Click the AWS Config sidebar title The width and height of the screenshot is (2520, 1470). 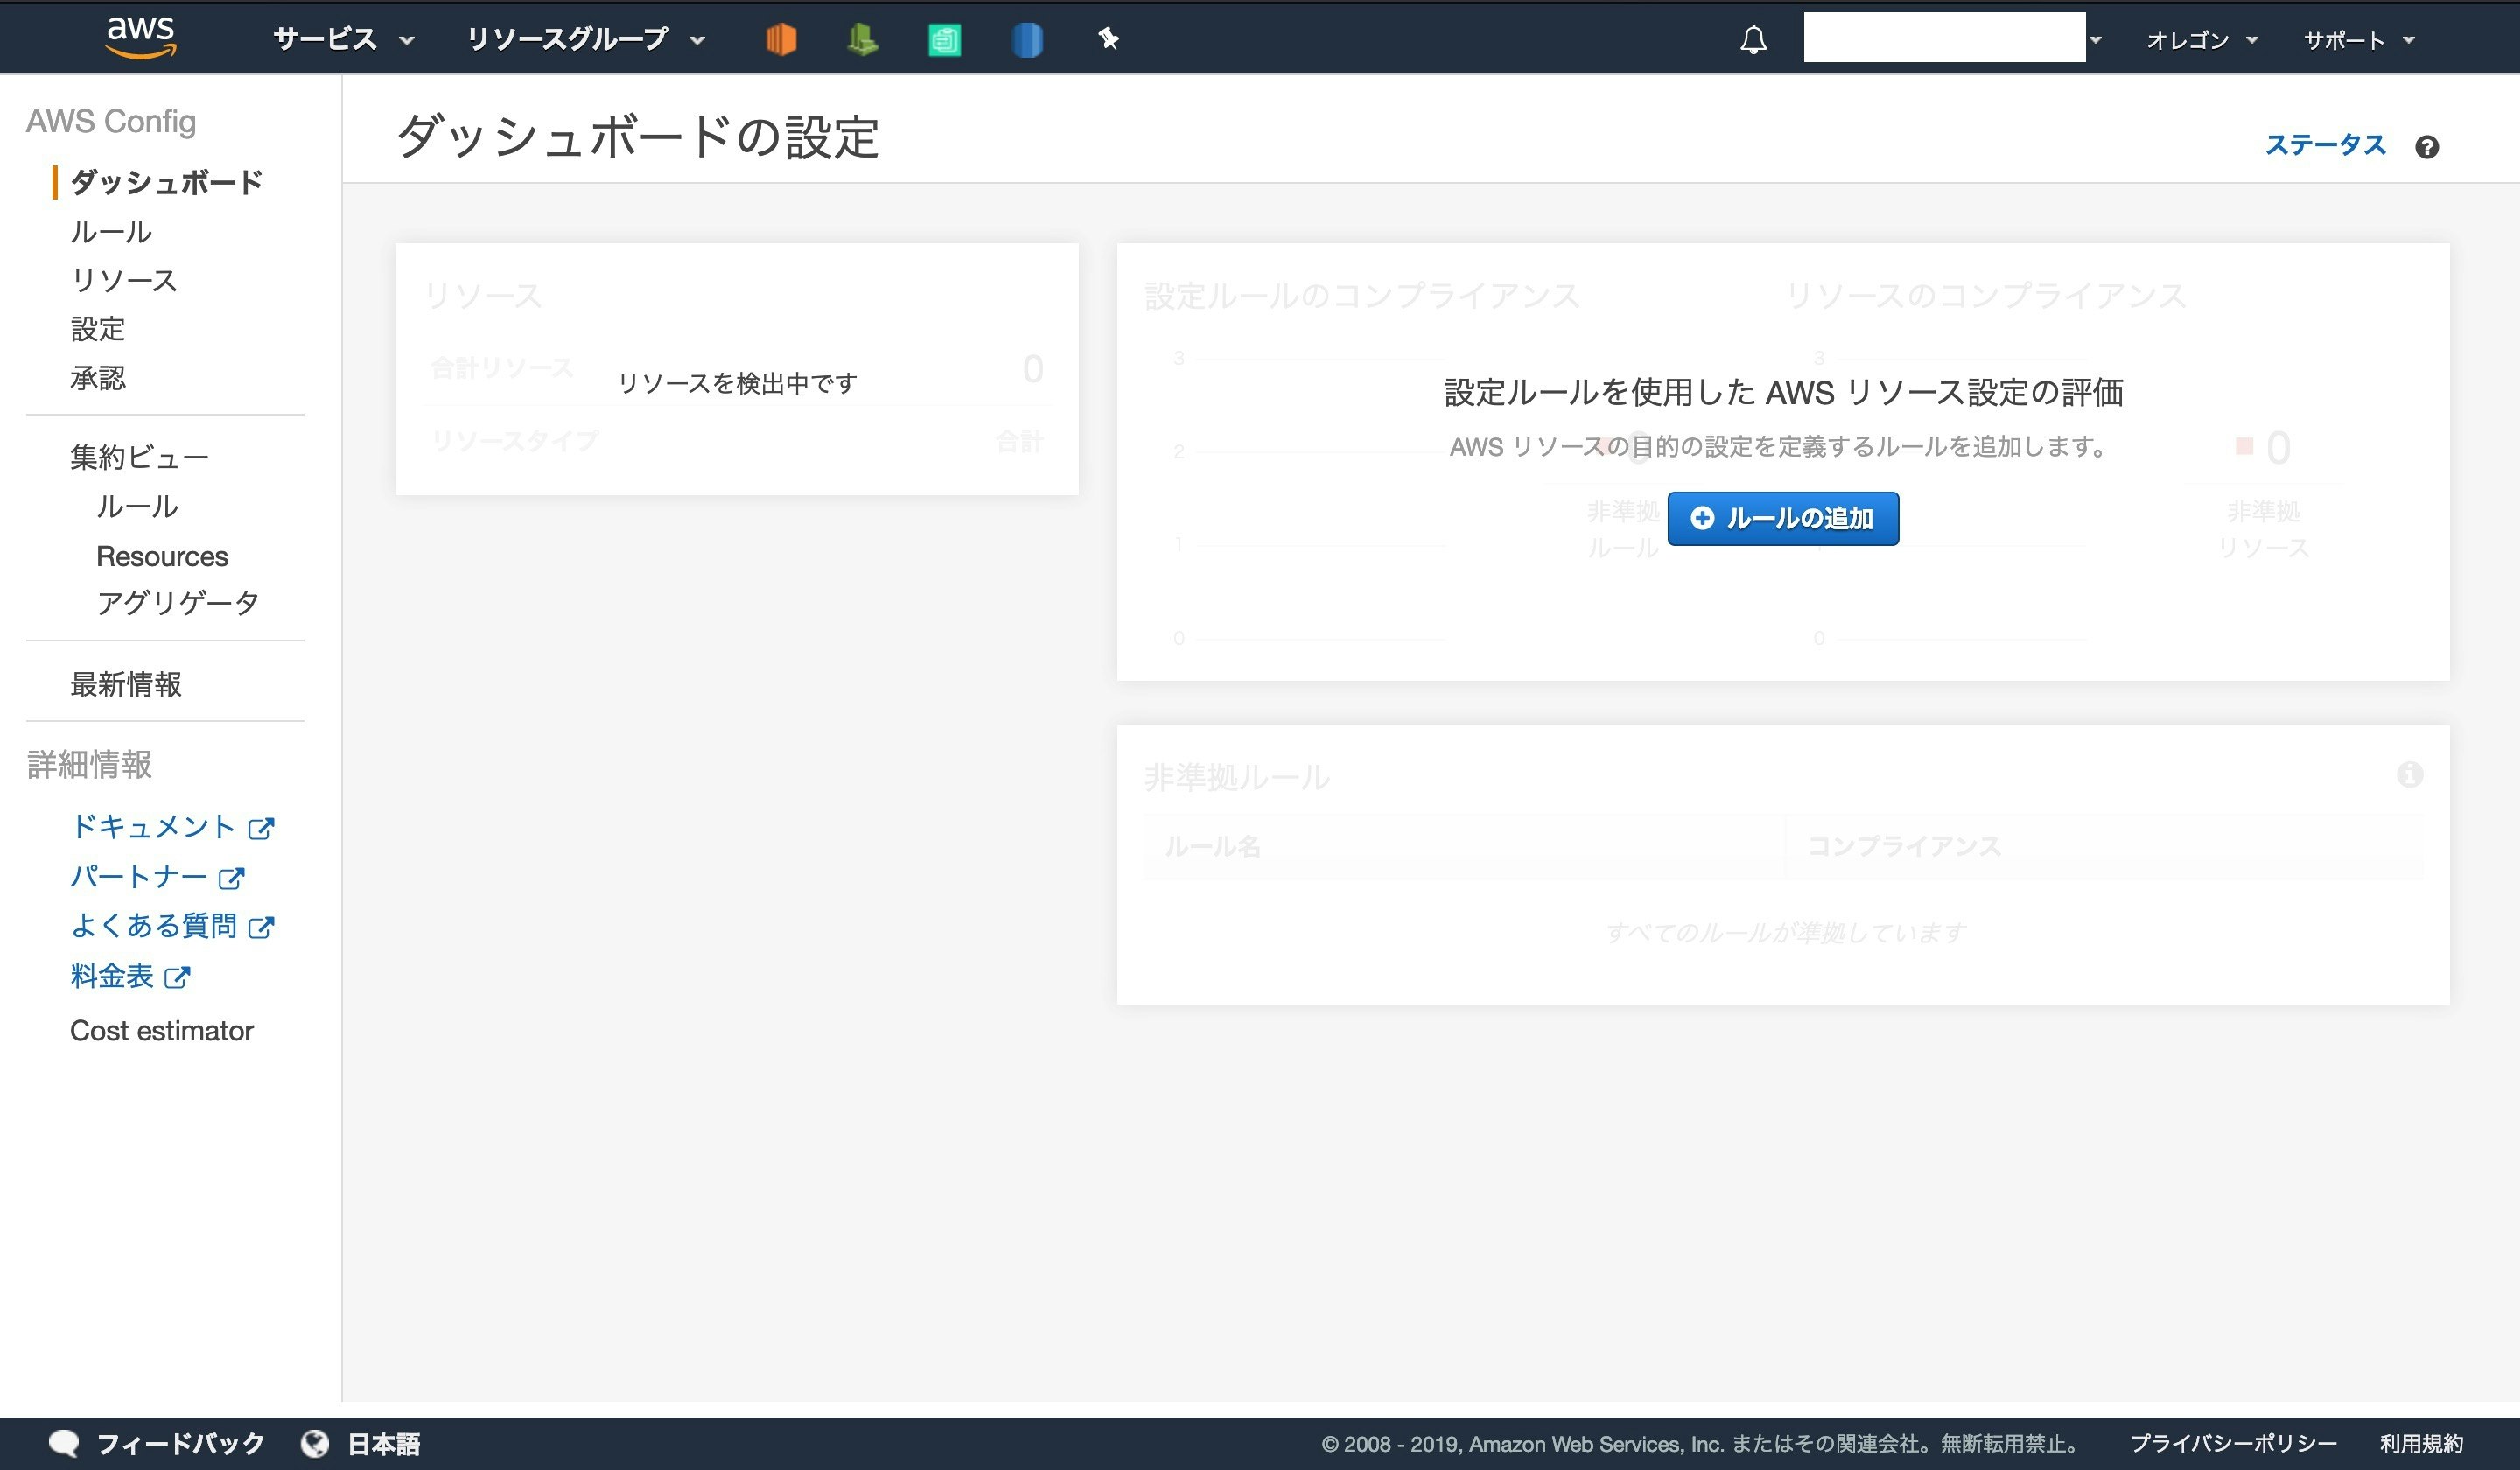[x=111, y=121]
